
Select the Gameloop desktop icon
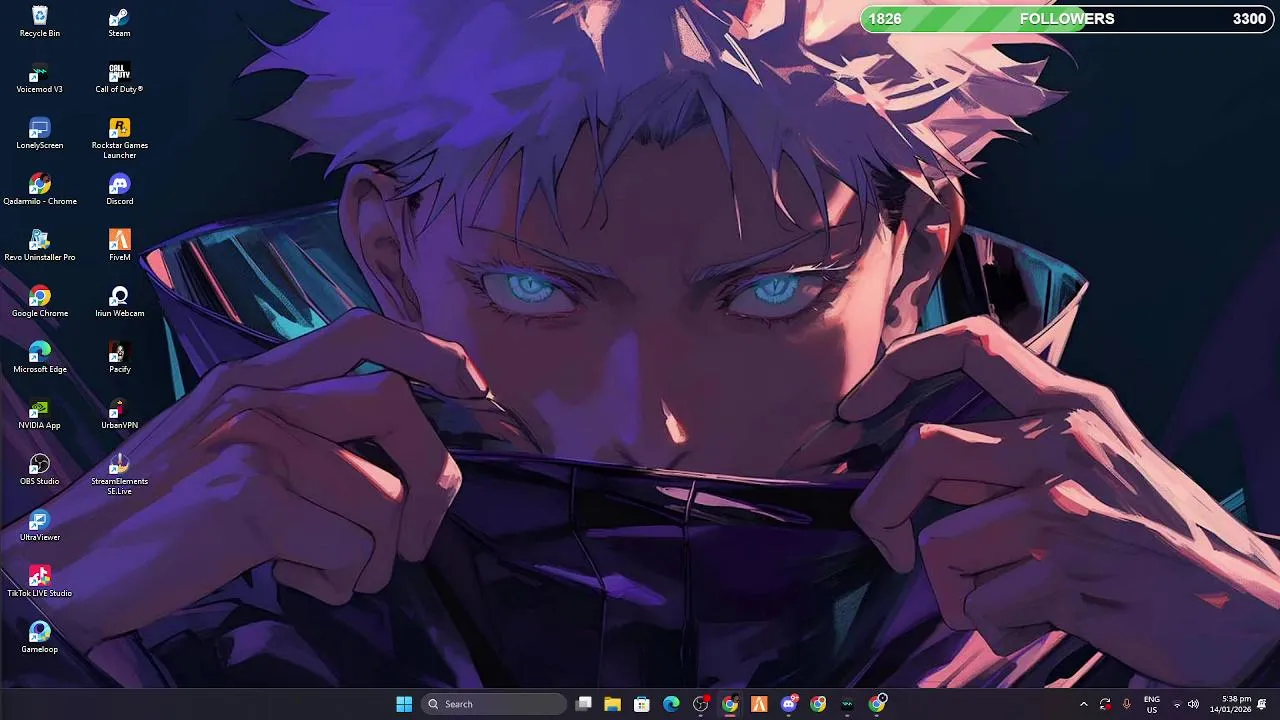pyautogui.click(x=40, y=638)
